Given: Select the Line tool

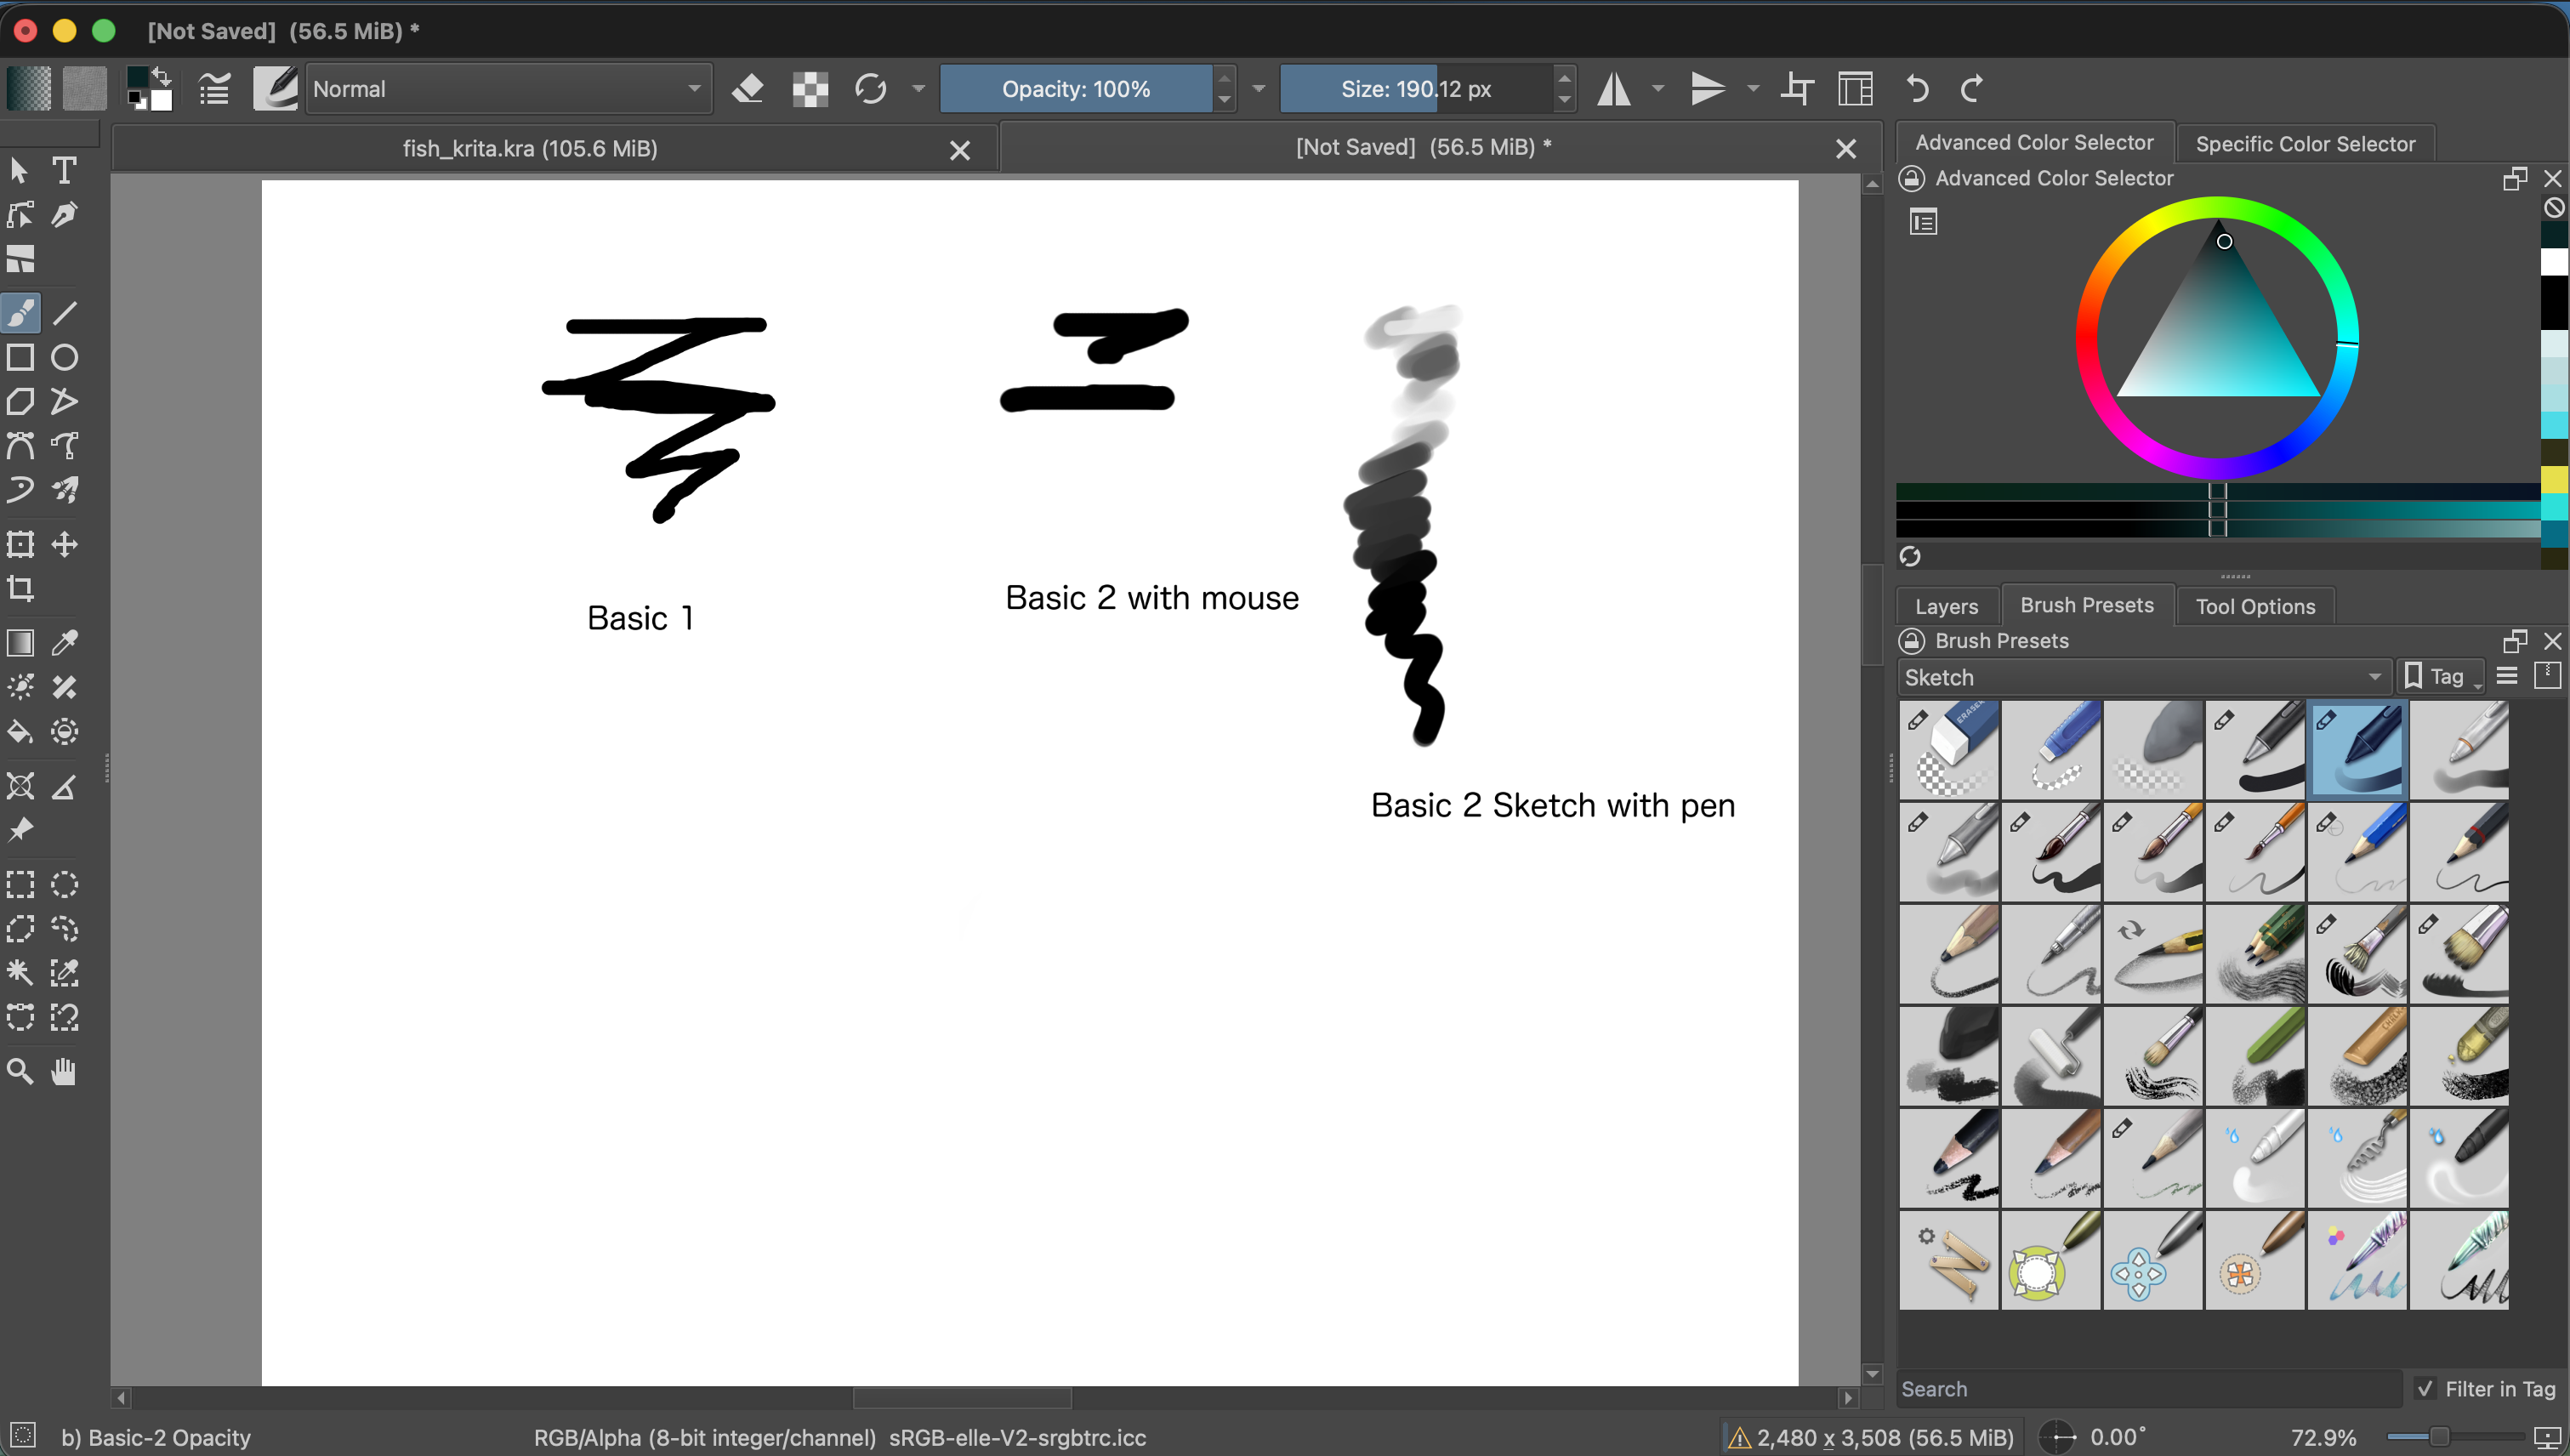Looking at the screenshot, I should pyautogui.click(x=65, y=313).
